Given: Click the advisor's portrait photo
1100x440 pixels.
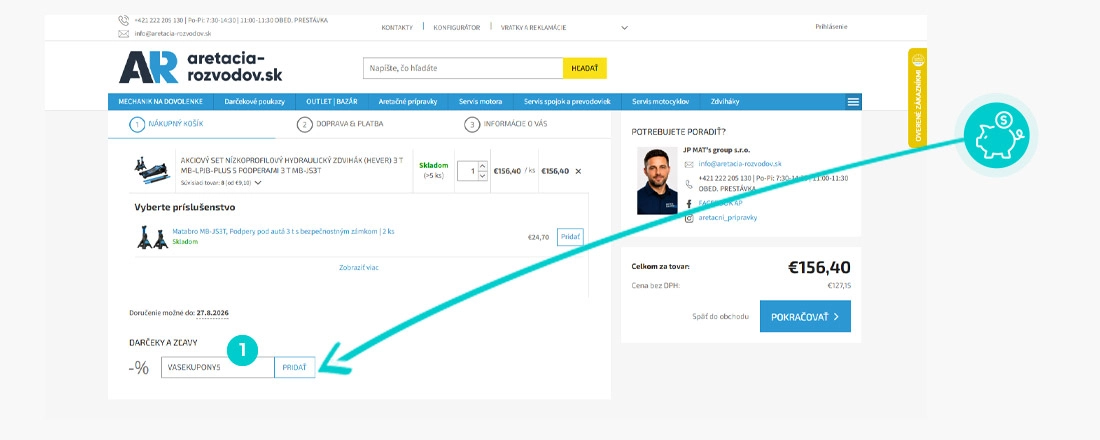Looking at the screenshot, I should click(657, 180).
